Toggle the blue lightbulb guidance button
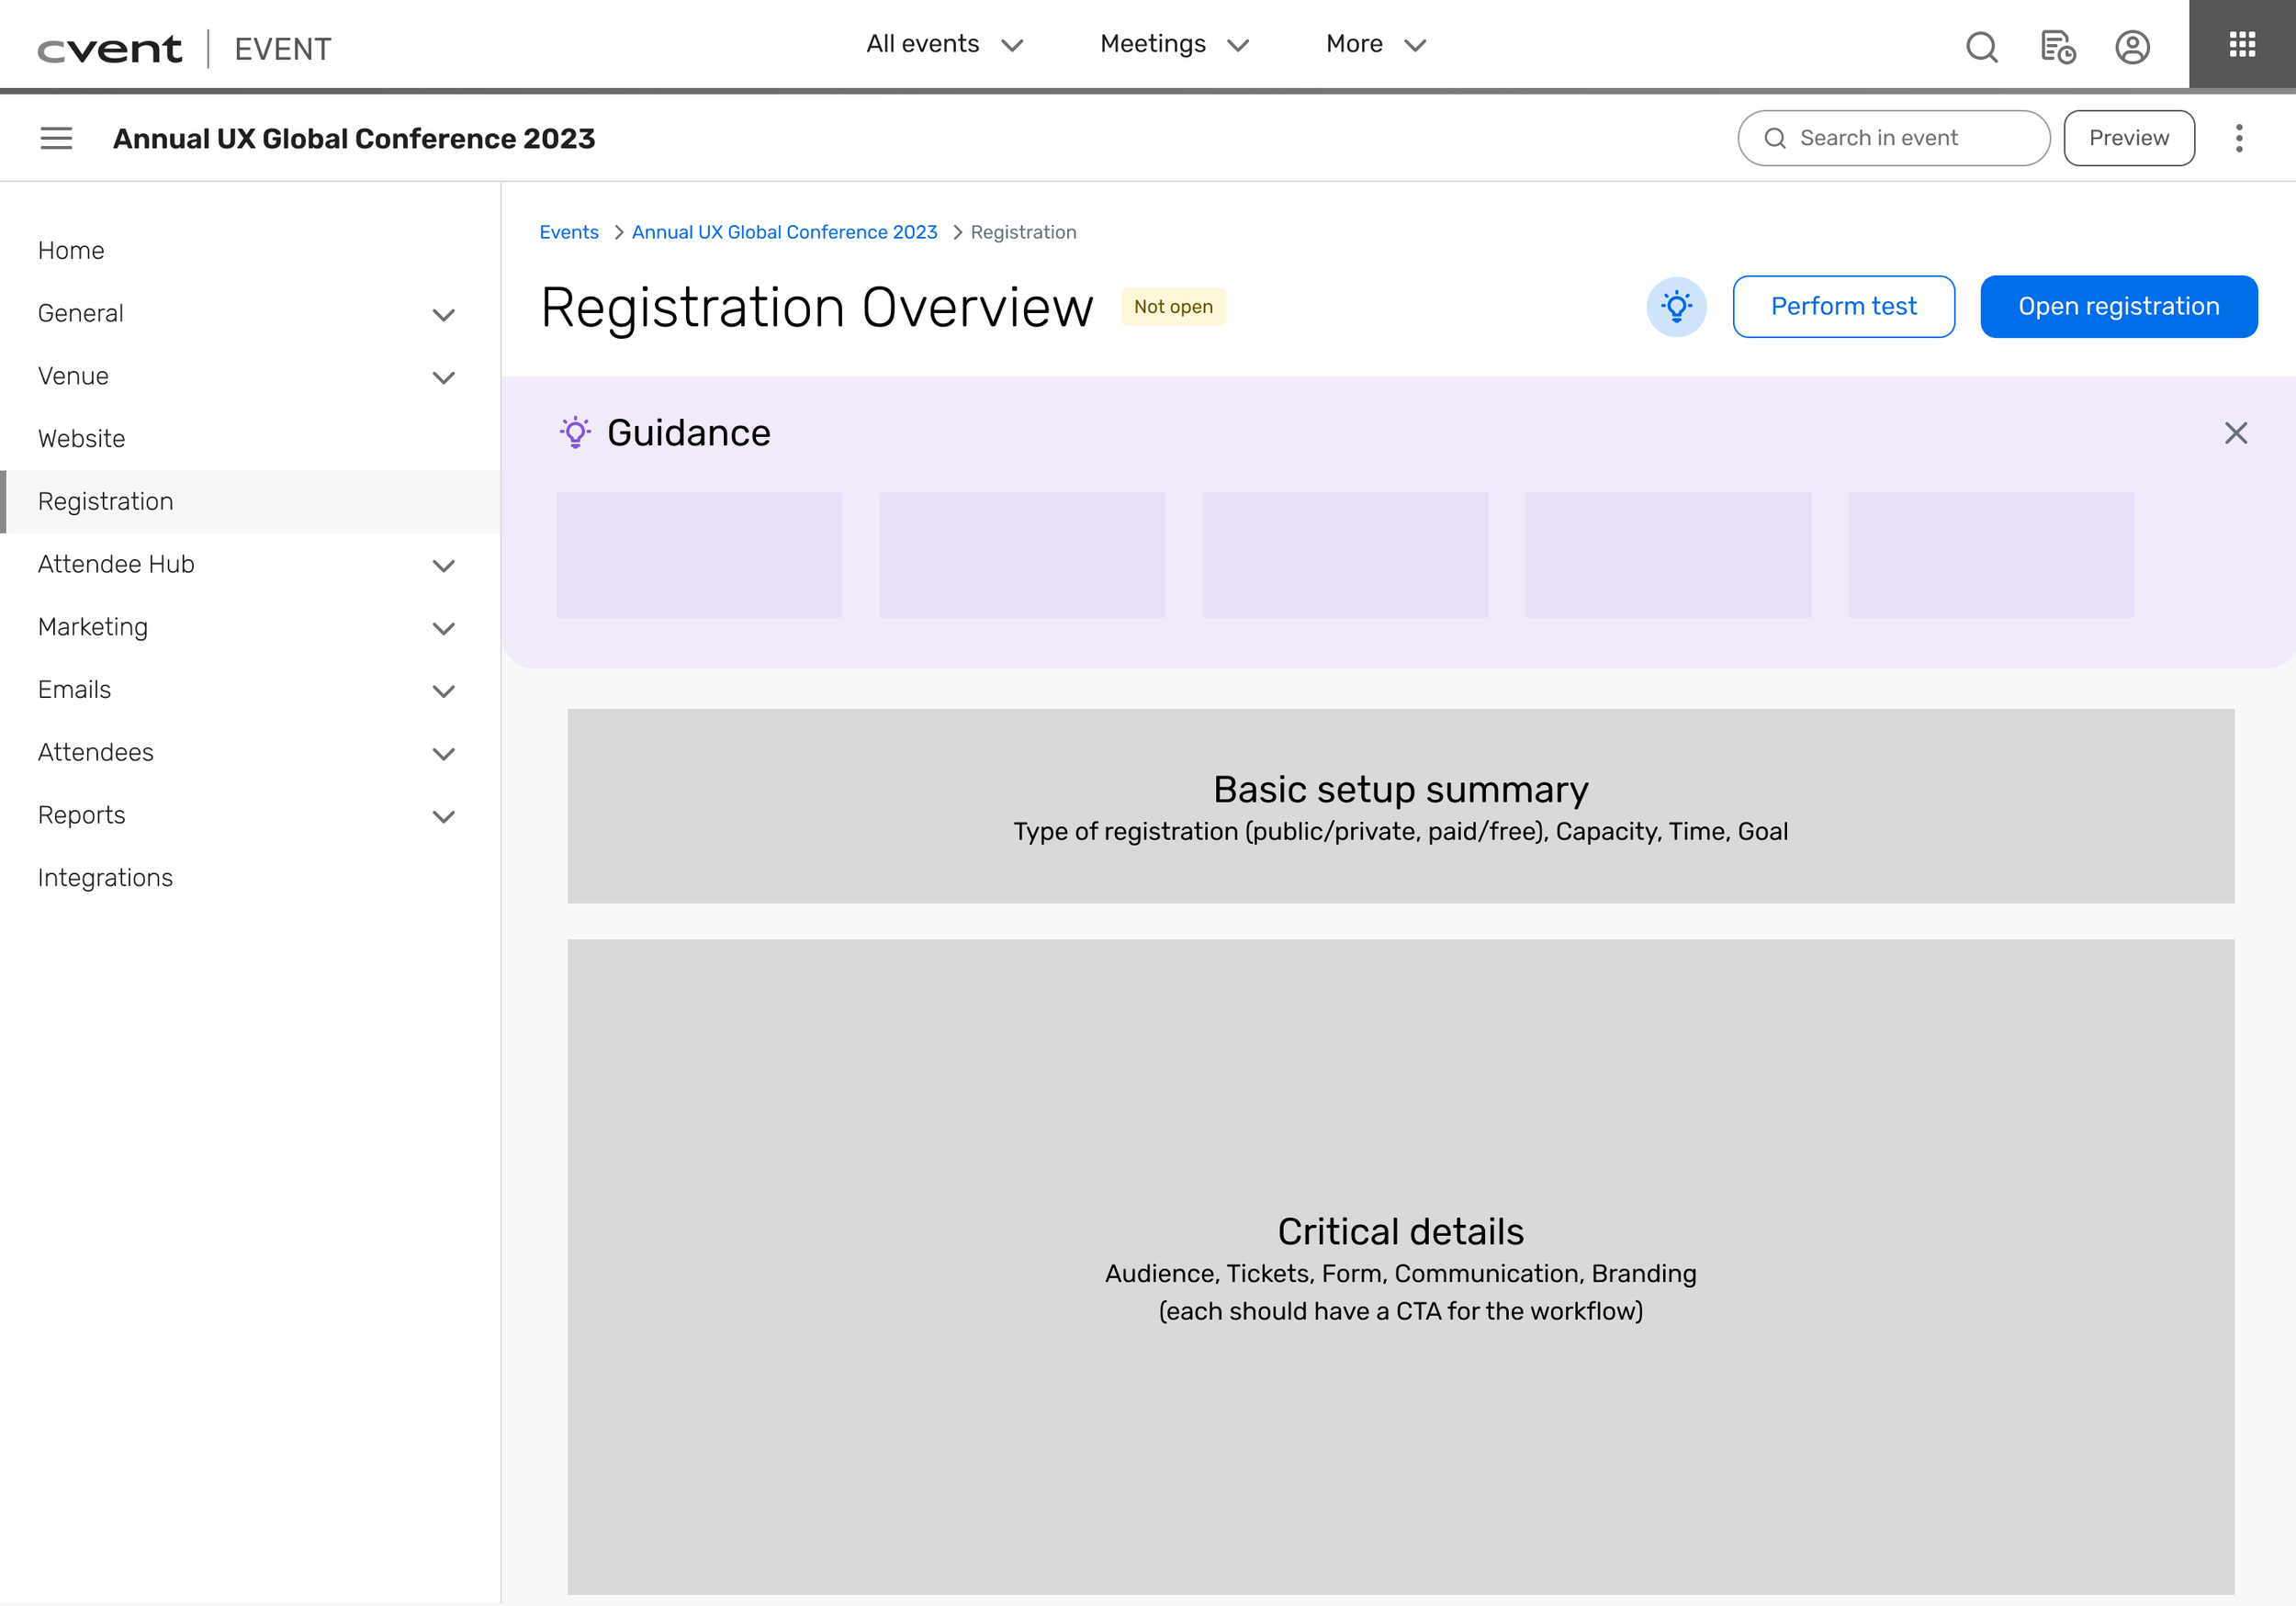2296x1606 pixels. point(1676,306)
